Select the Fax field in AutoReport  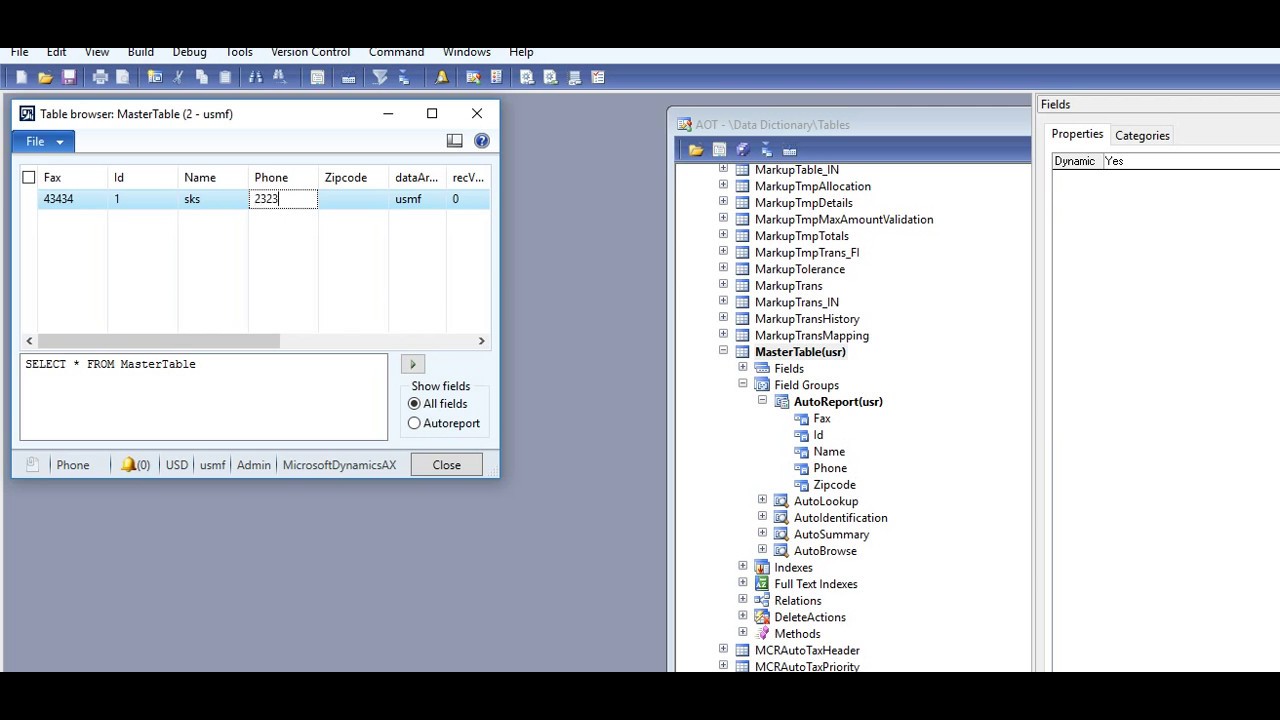click(x=822, y=418)
